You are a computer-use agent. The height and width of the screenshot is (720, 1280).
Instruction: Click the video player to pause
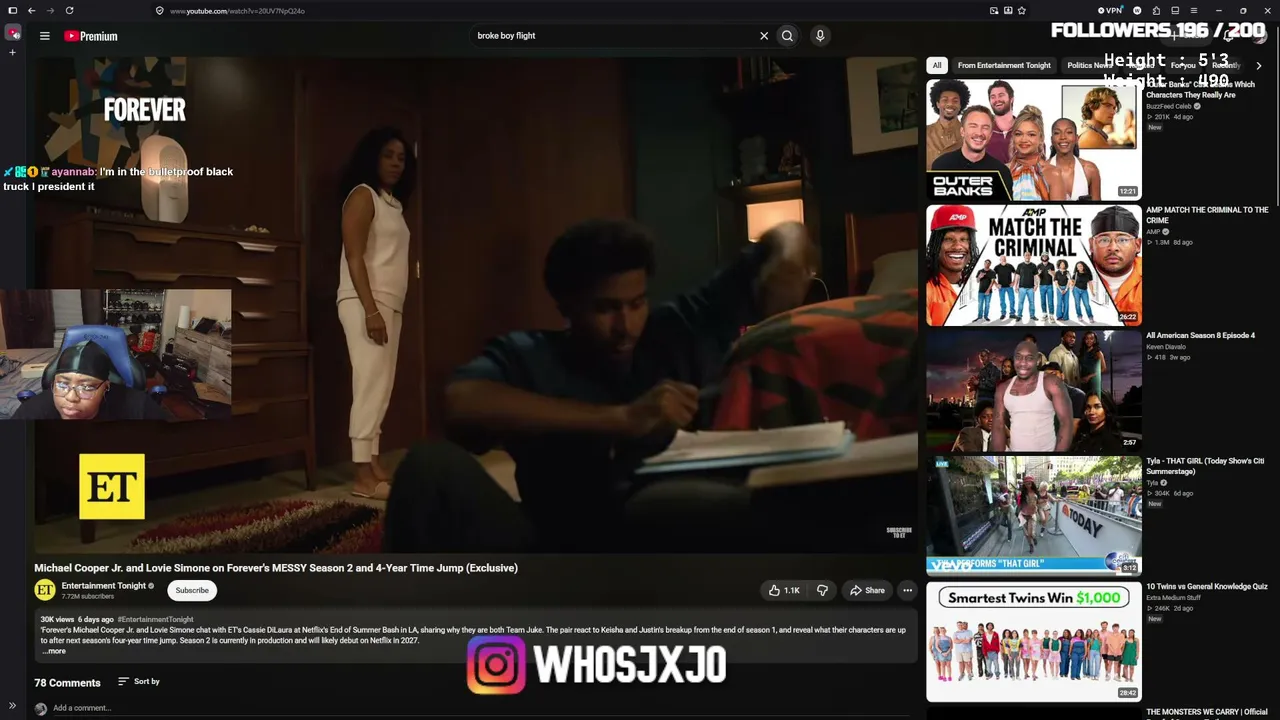[476, 304]
